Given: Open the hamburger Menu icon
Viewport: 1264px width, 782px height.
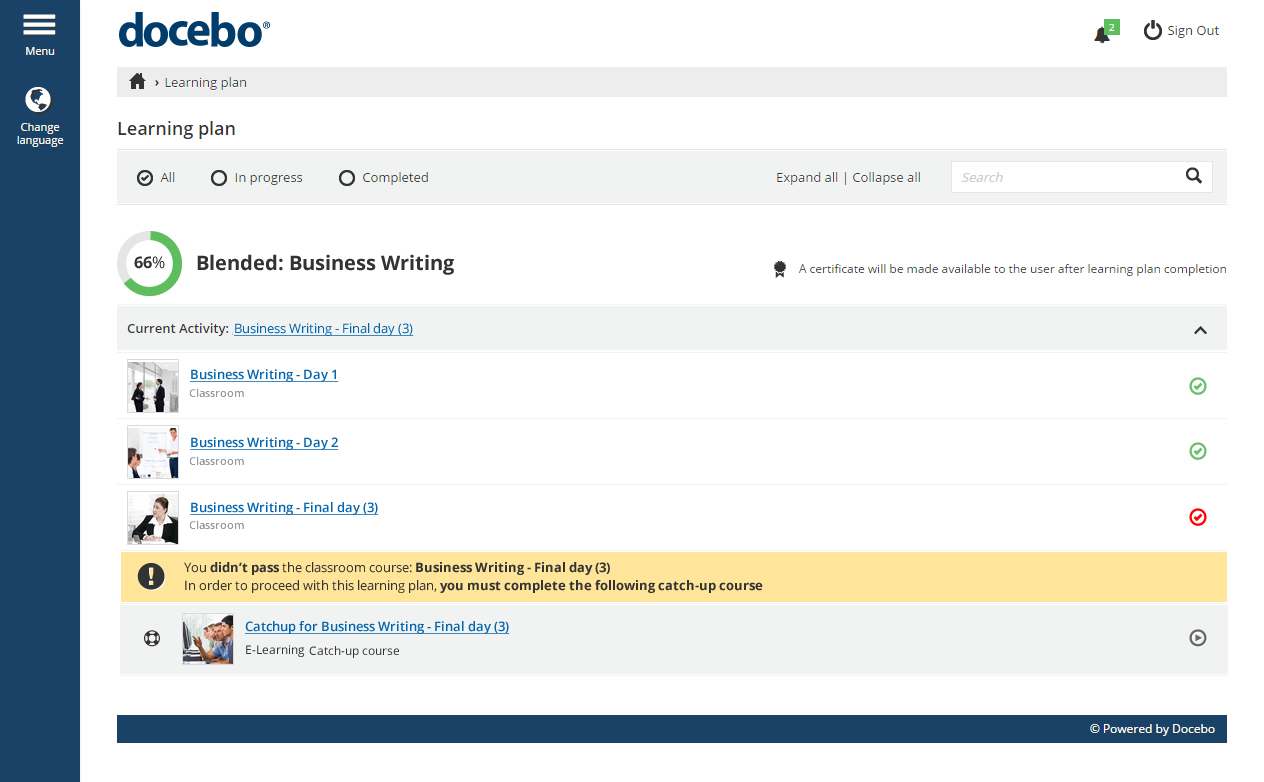Looking at the screenshot, I should click(x=39, y=25).
